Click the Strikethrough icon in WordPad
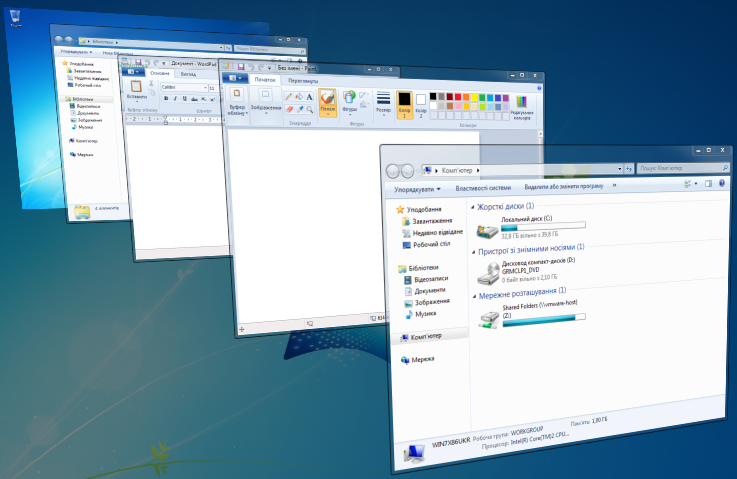The width and height of the screenshot is (737, 479). [194, 99]
